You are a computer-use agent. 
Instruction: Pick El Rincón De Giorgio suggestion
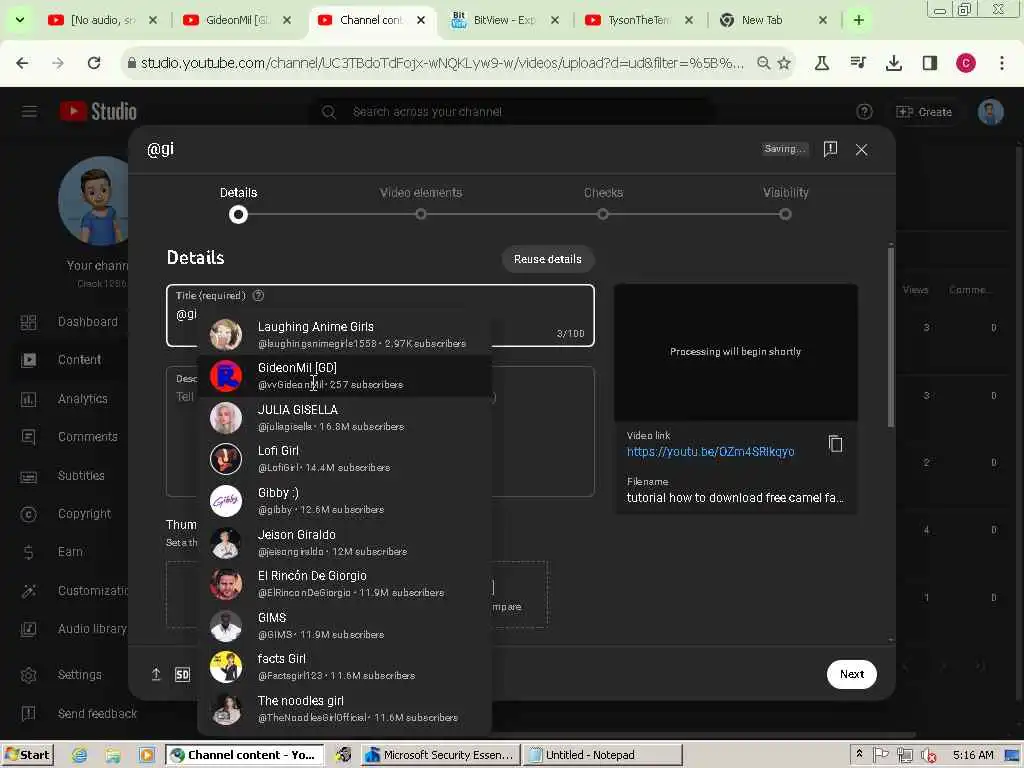click(x=344, y=583)
